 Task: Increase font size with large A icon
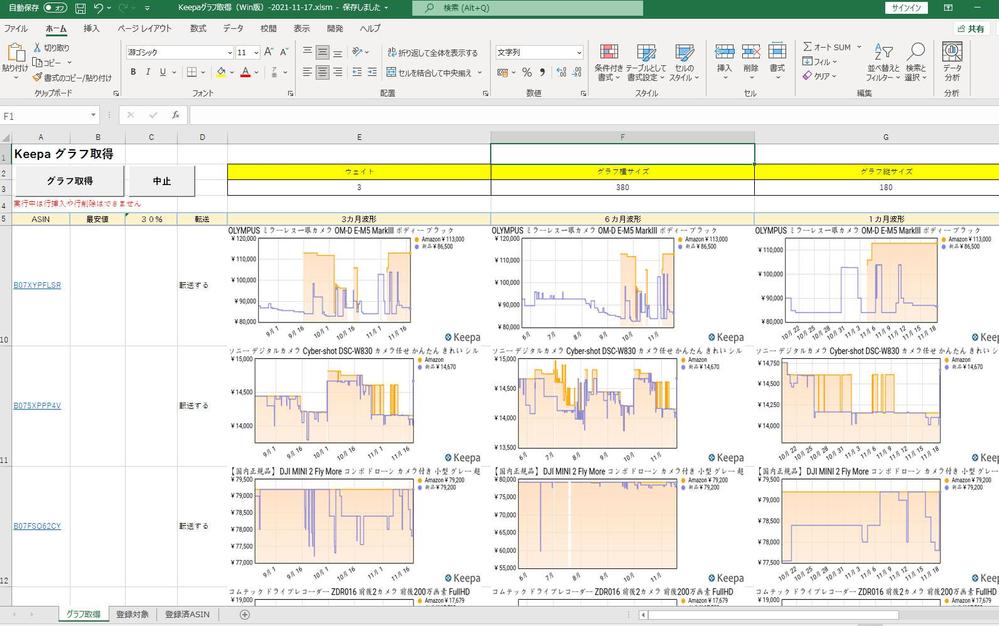[x=269, y=52]
